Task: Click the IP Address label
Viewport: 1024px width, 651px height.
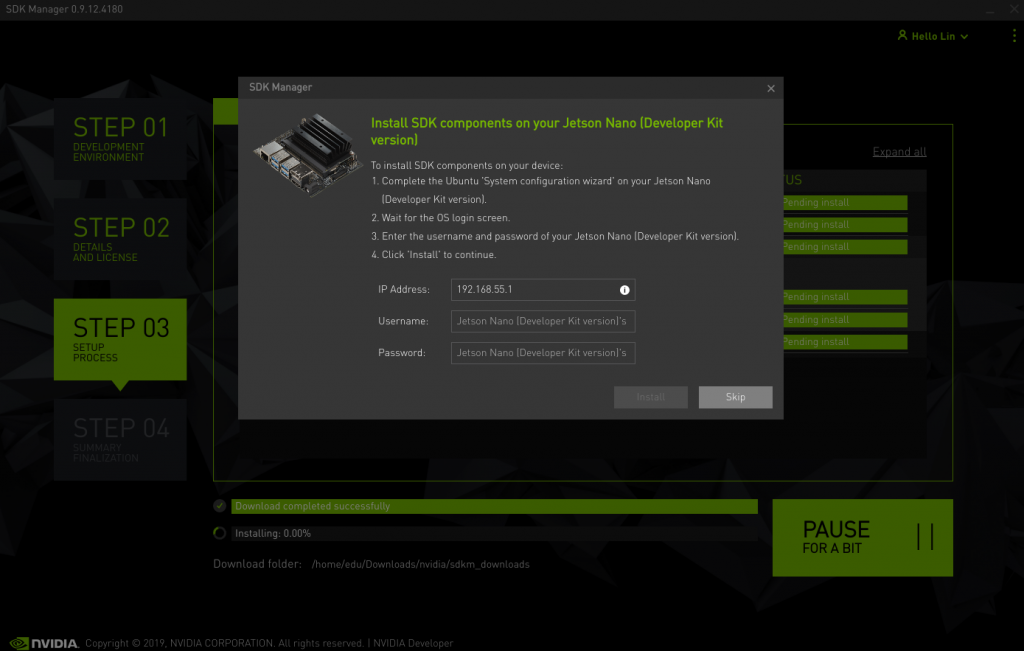Action: (x=404, y=289)
